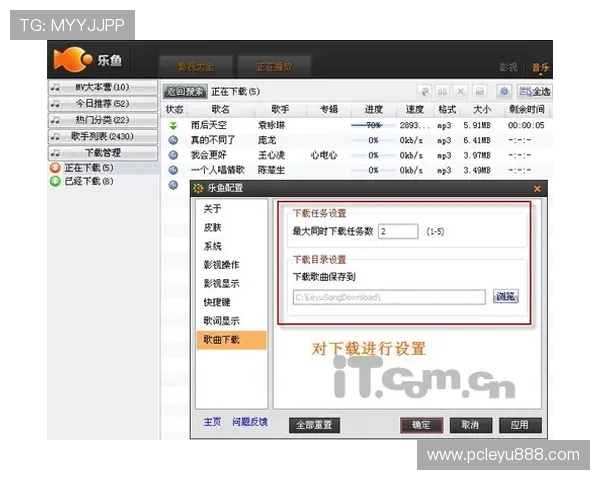This screenshot has height=480, width=600.
Task: Click downloading arrow status icon for 雨后天空
Action: pos(173,125)
